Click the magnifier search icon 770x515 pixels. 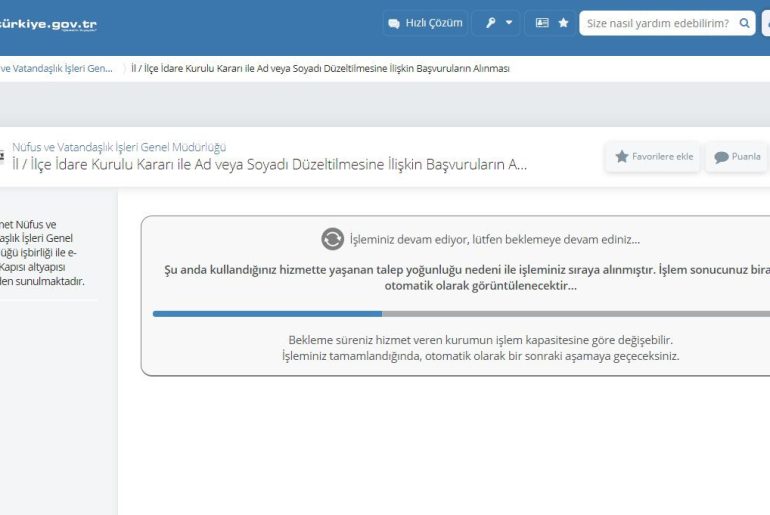pos(744,23)
